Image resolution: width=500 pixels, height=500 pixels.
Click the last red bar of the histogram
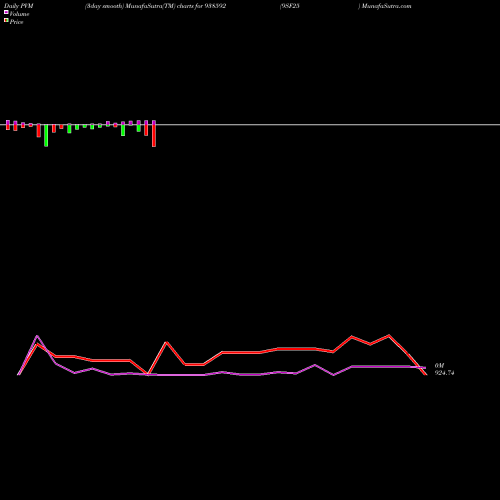tap(154, 136)
